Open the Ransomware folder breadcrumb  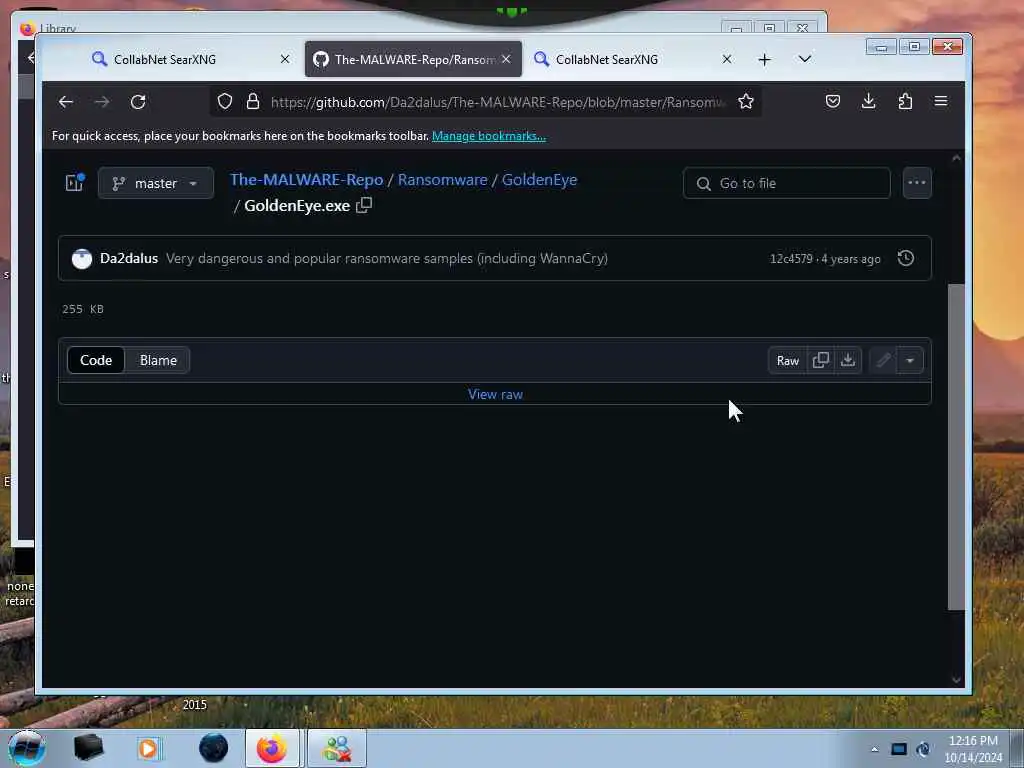click(442, 180)
